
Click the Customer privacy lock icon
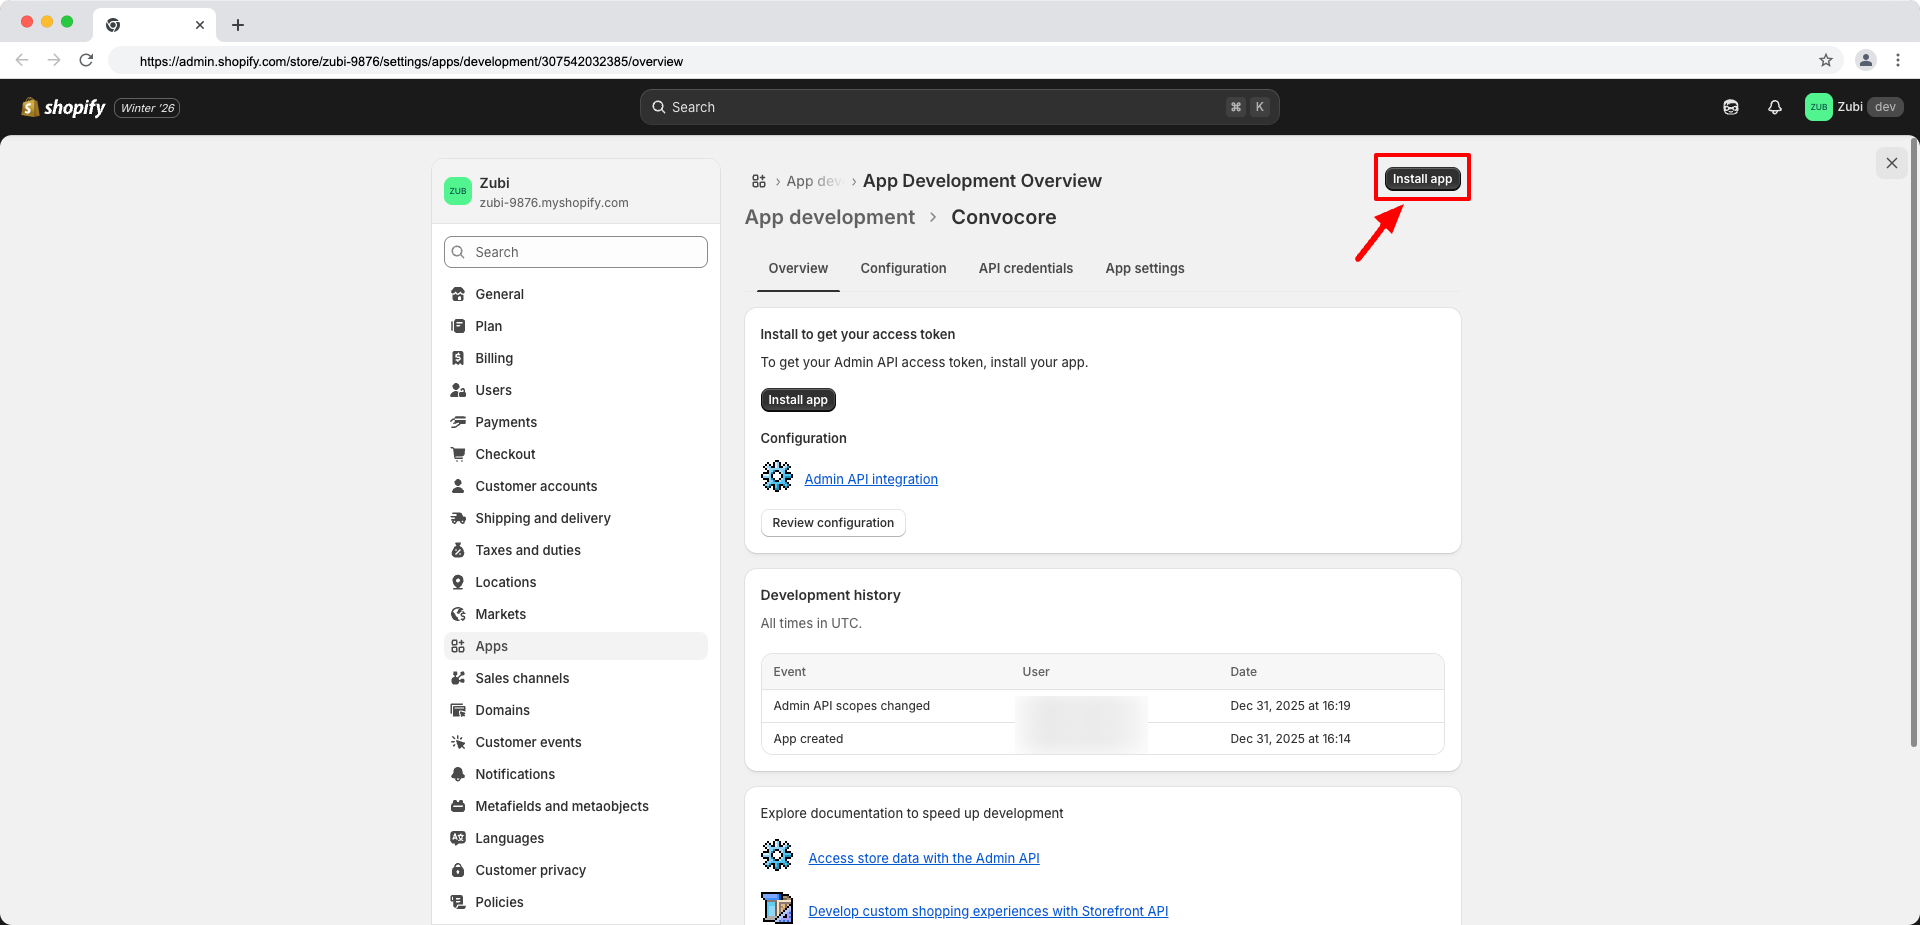[x=458, y=870]
